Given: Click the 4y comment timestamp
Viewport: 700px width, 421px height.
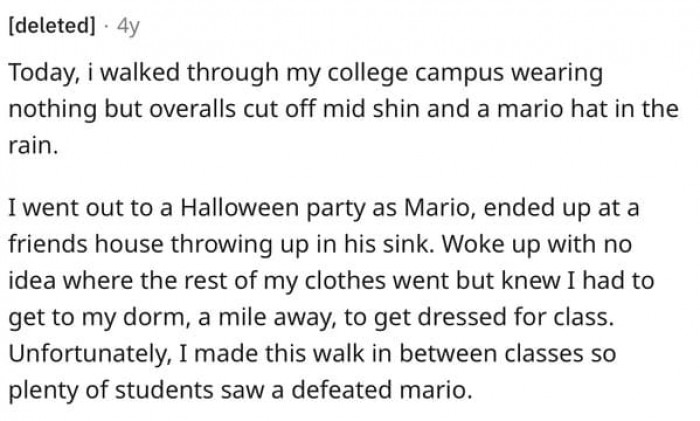Looking at the screenshot, I should [129, 27].
